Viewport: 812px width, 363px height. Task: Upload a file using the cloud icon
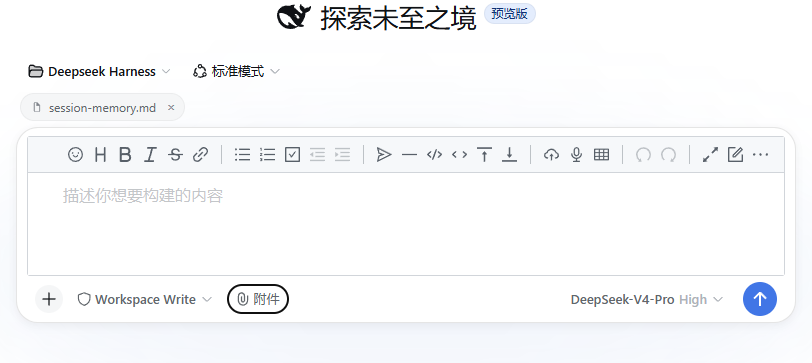tap(552, 154)
